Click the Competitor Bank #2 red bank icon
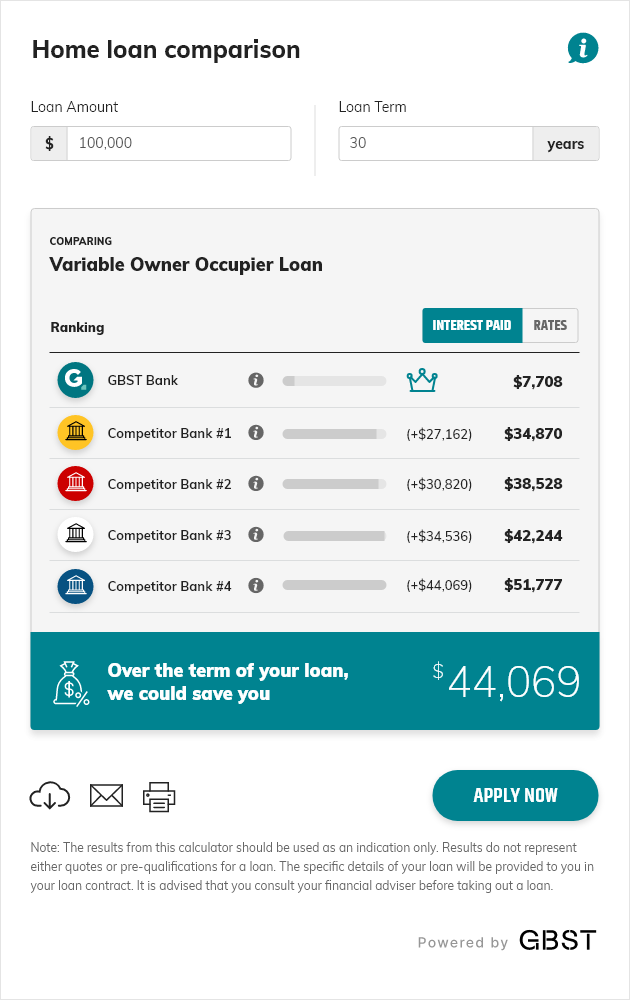The height and width of the screenshot is (1000, 630). (75, 484)
